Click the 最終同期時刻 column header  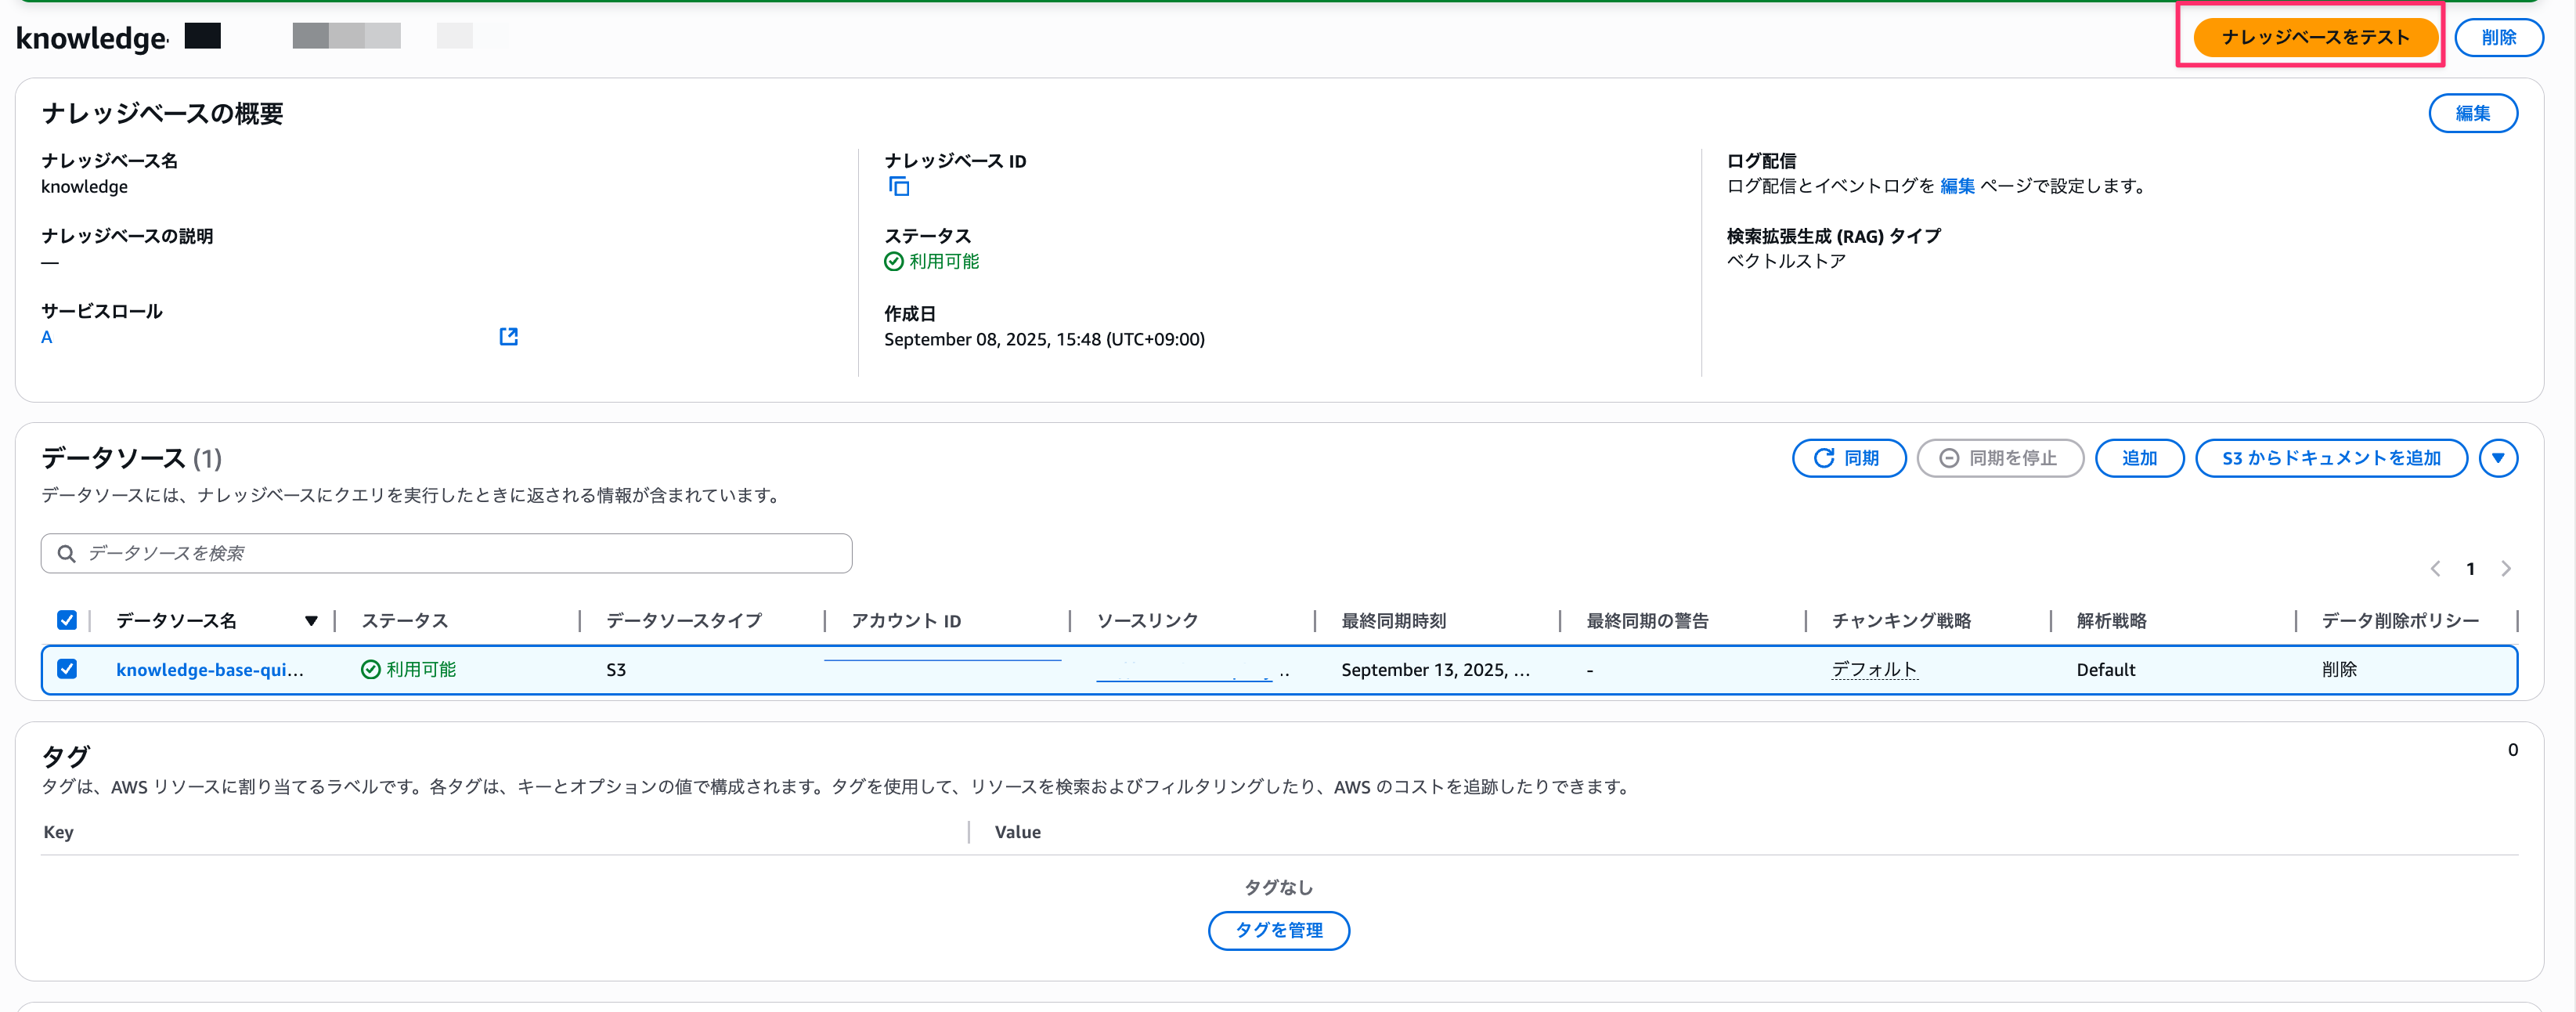pyautogui.click(x=1393, y=621)
